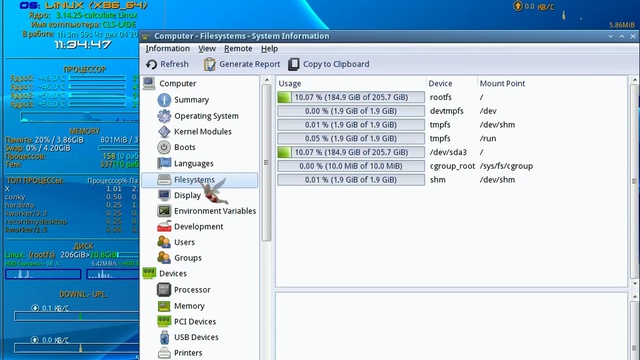This screenshot has height=360, width=640.
Task: Select Environment Variables entry
Action: point(215,211)
